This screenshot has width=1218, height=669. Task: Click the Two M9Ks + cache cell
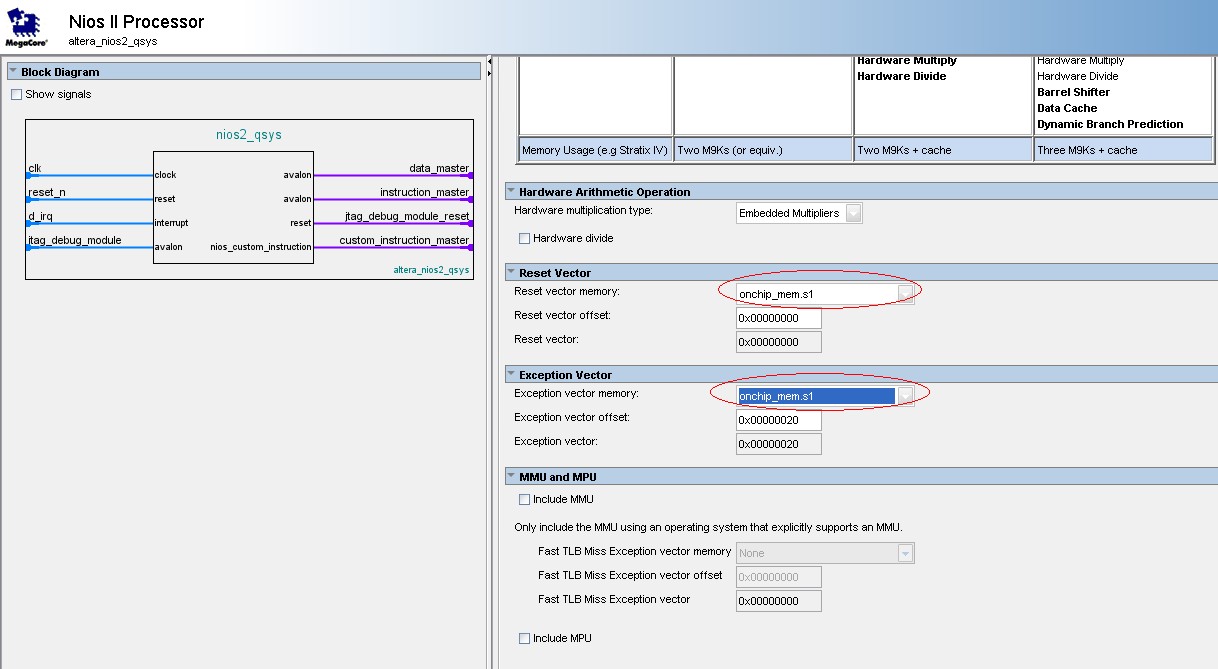tap(943, 150)
